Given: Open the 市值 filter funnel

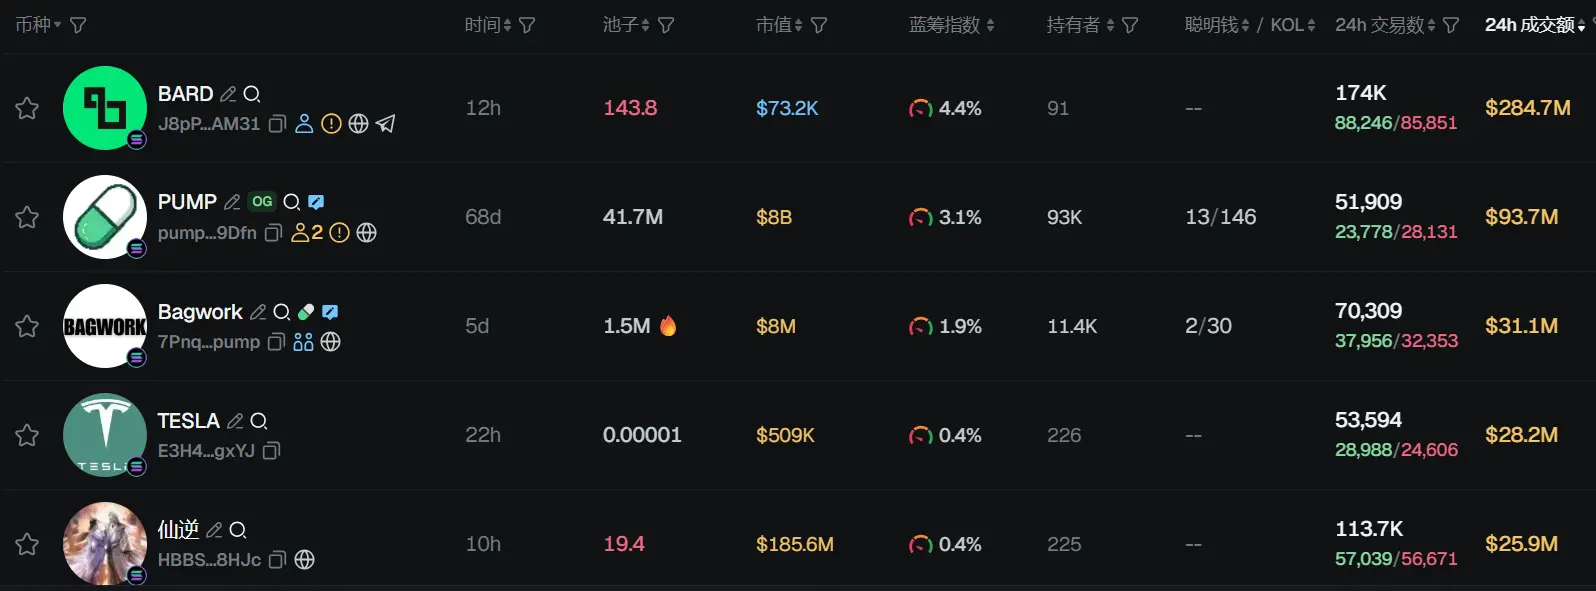Looking at the screenshot, I should click(819, 25).
